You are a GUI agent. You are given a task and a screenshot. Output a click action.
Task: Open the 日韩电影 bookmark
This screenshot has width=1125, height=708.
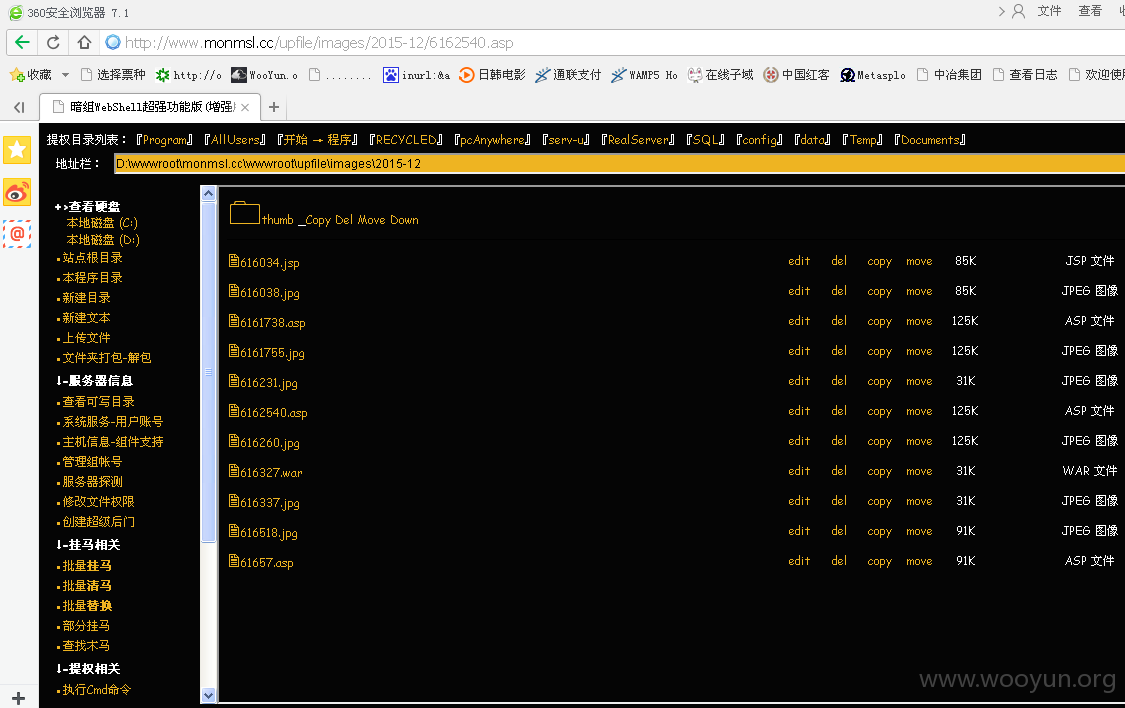pos(492,75)
